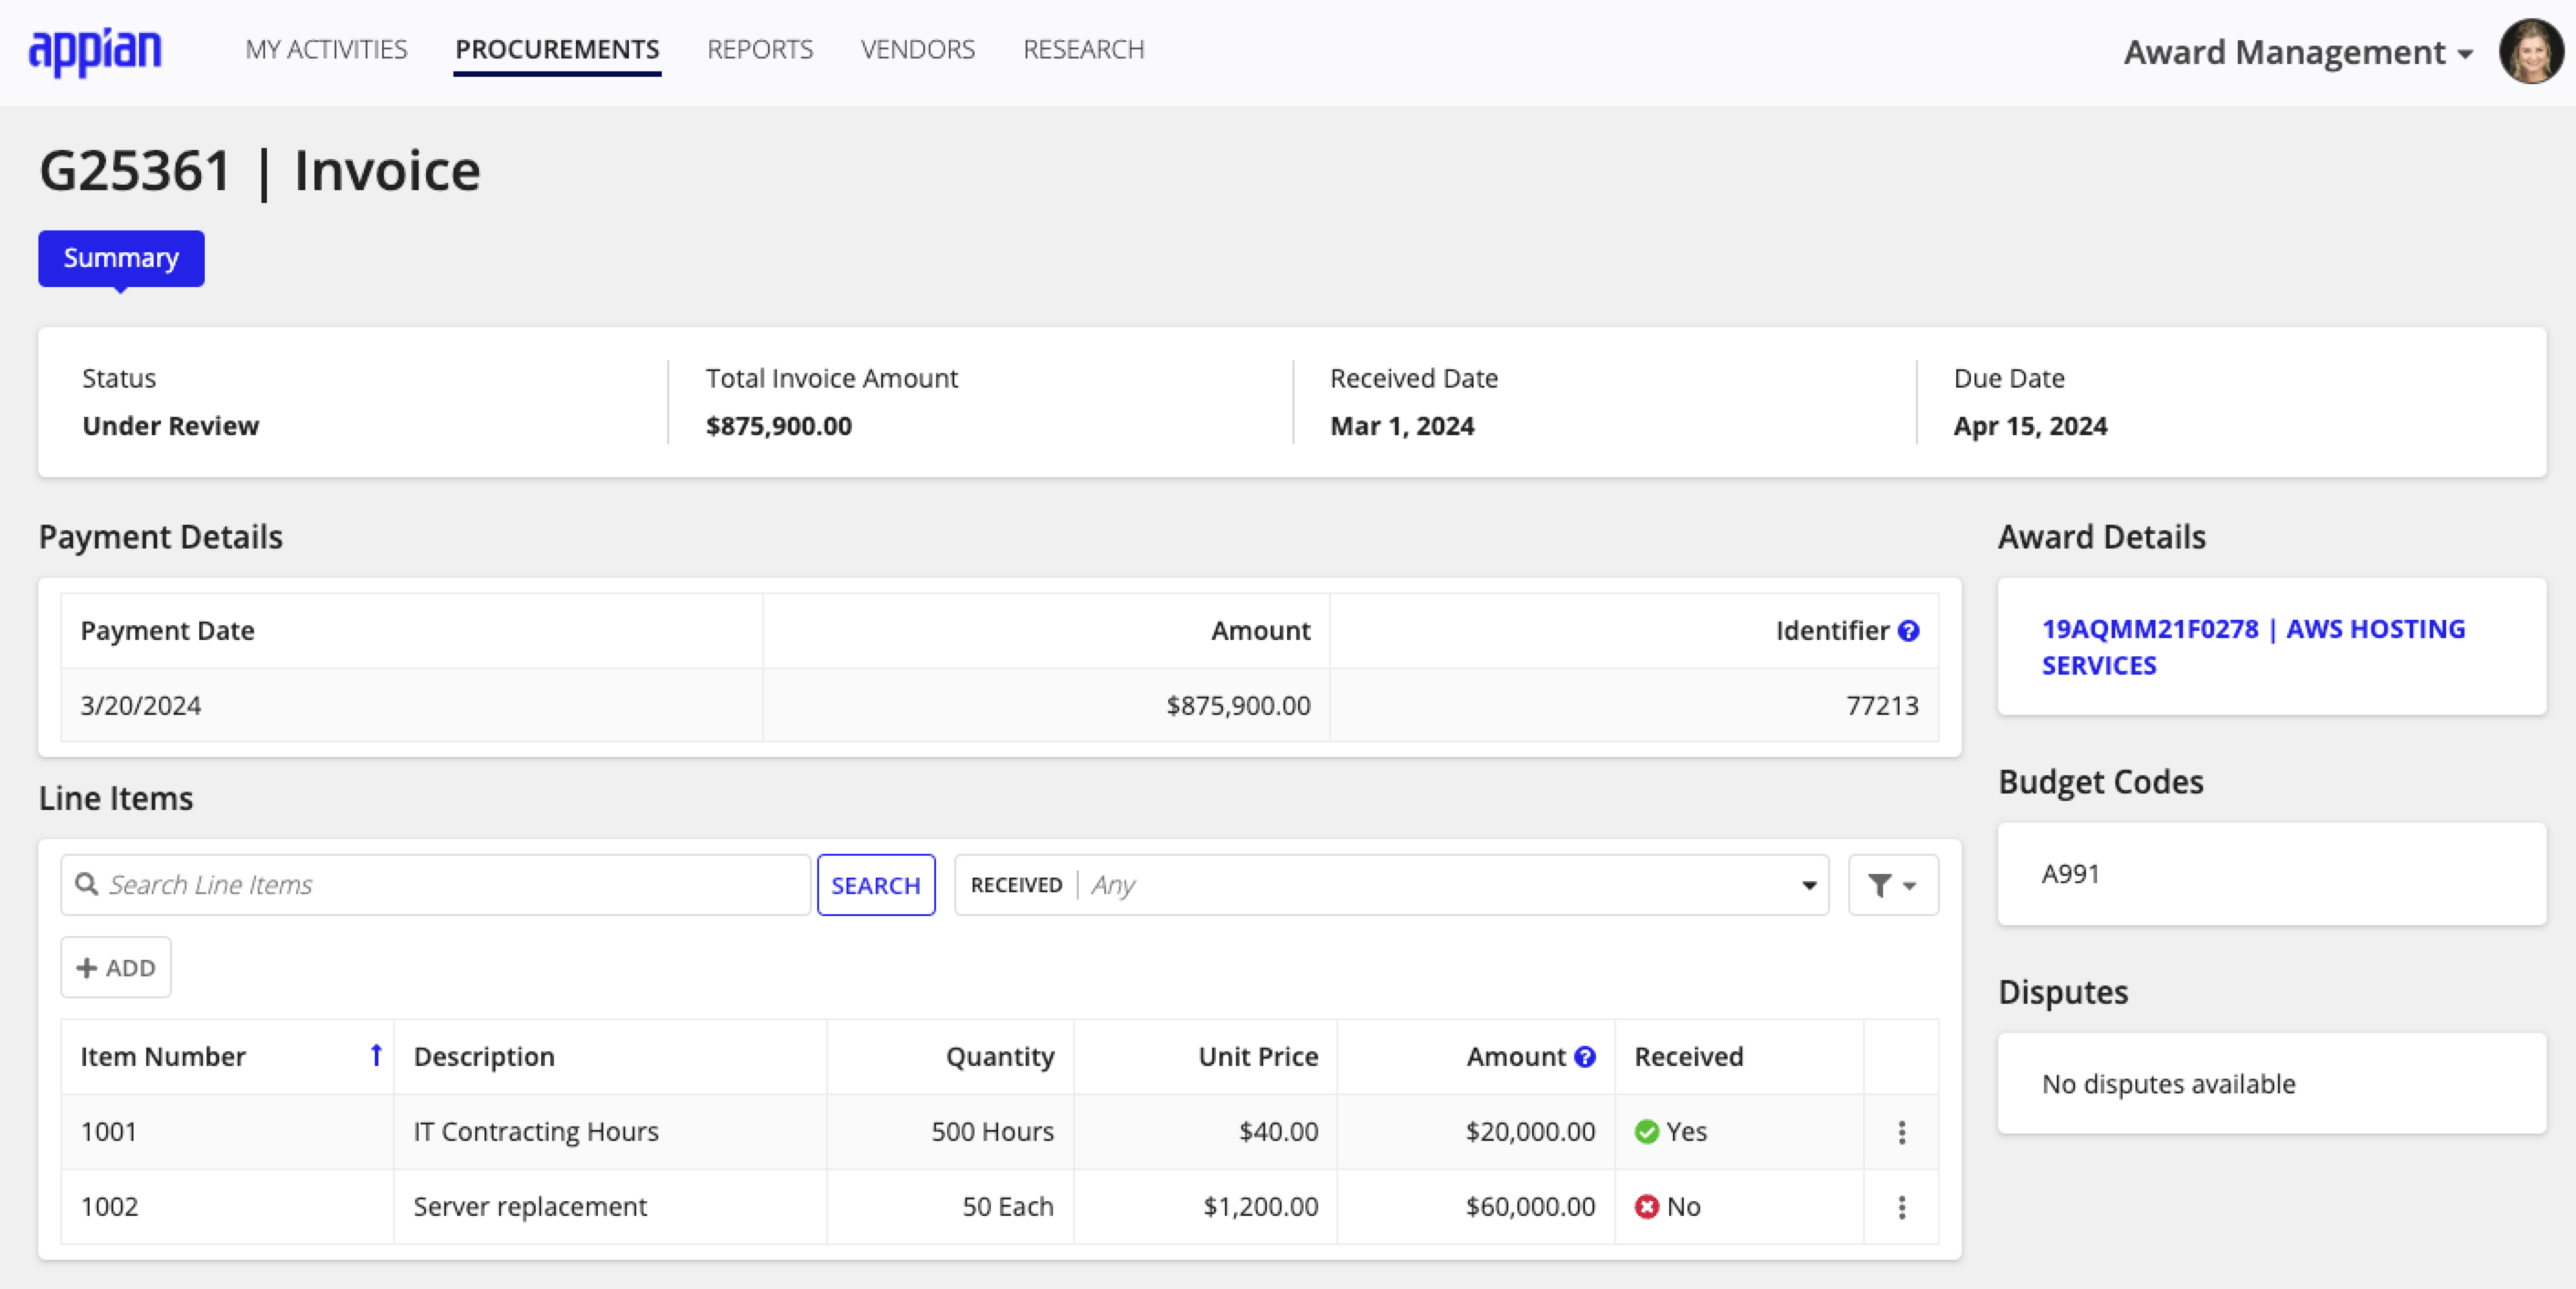Image resolution: width=2576 pixels, height=1289 pixels.
Task: Click the Payment Date column header
Action: 167,631
